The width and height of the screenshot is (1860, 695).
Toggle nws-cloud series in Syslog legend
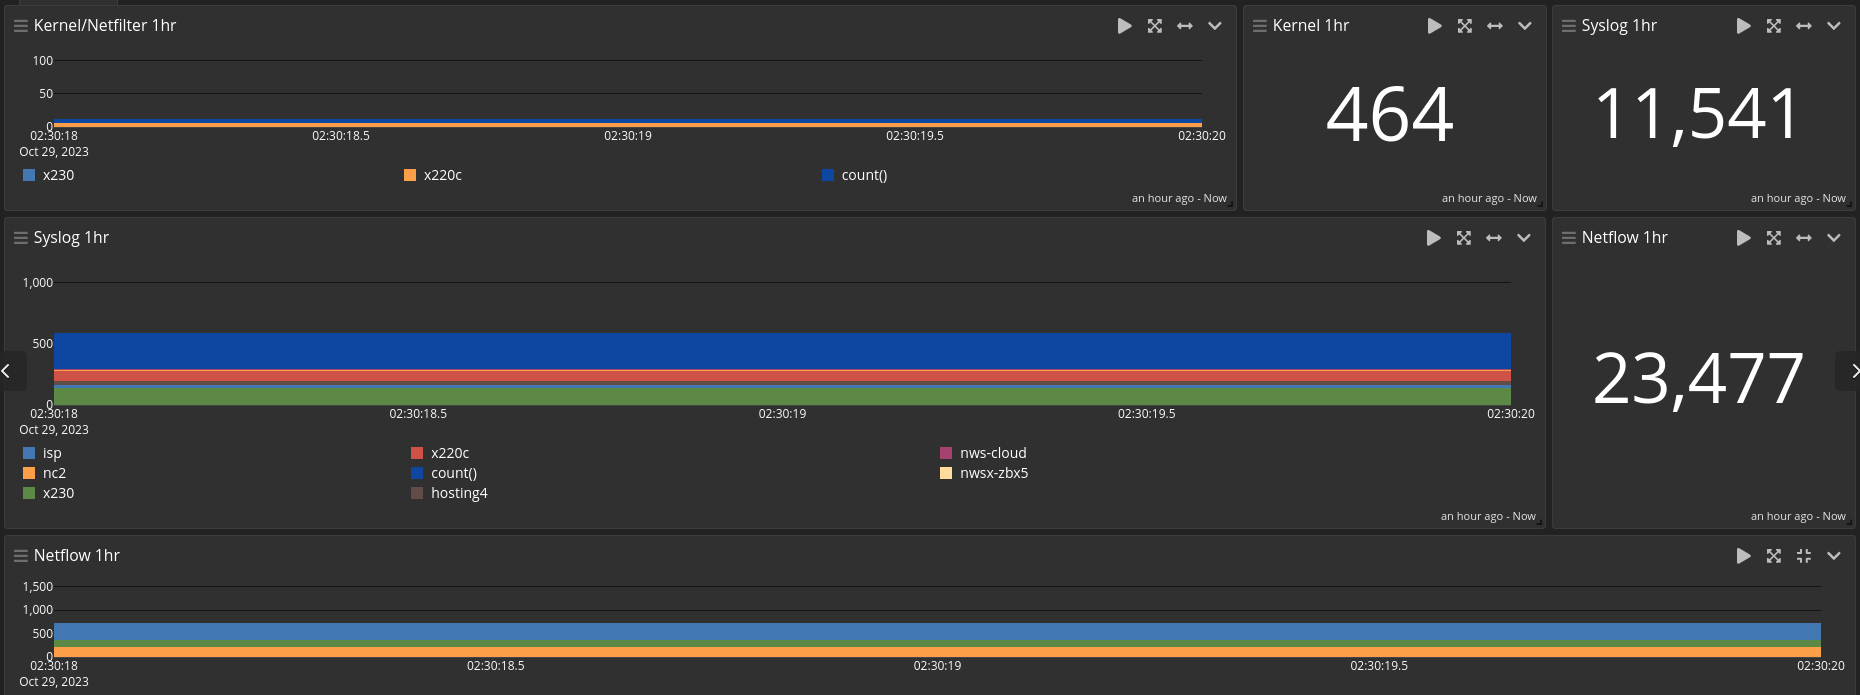[983, 453]
